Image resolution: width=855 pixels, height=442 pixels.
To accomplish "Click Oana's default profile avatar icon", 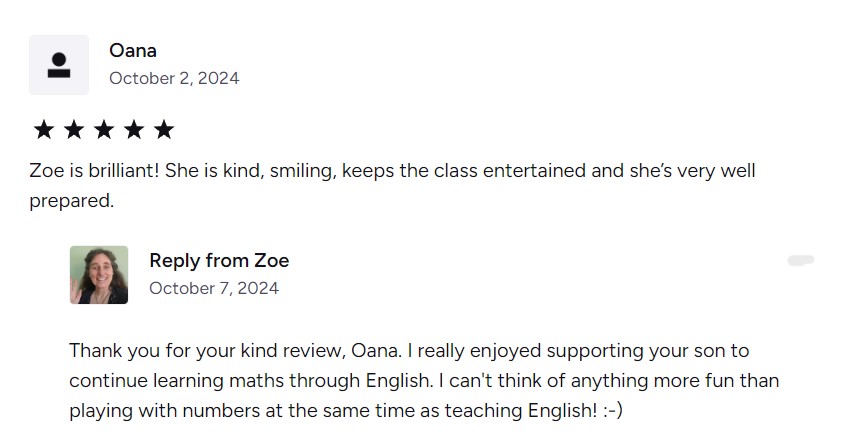I will [59, 65].
